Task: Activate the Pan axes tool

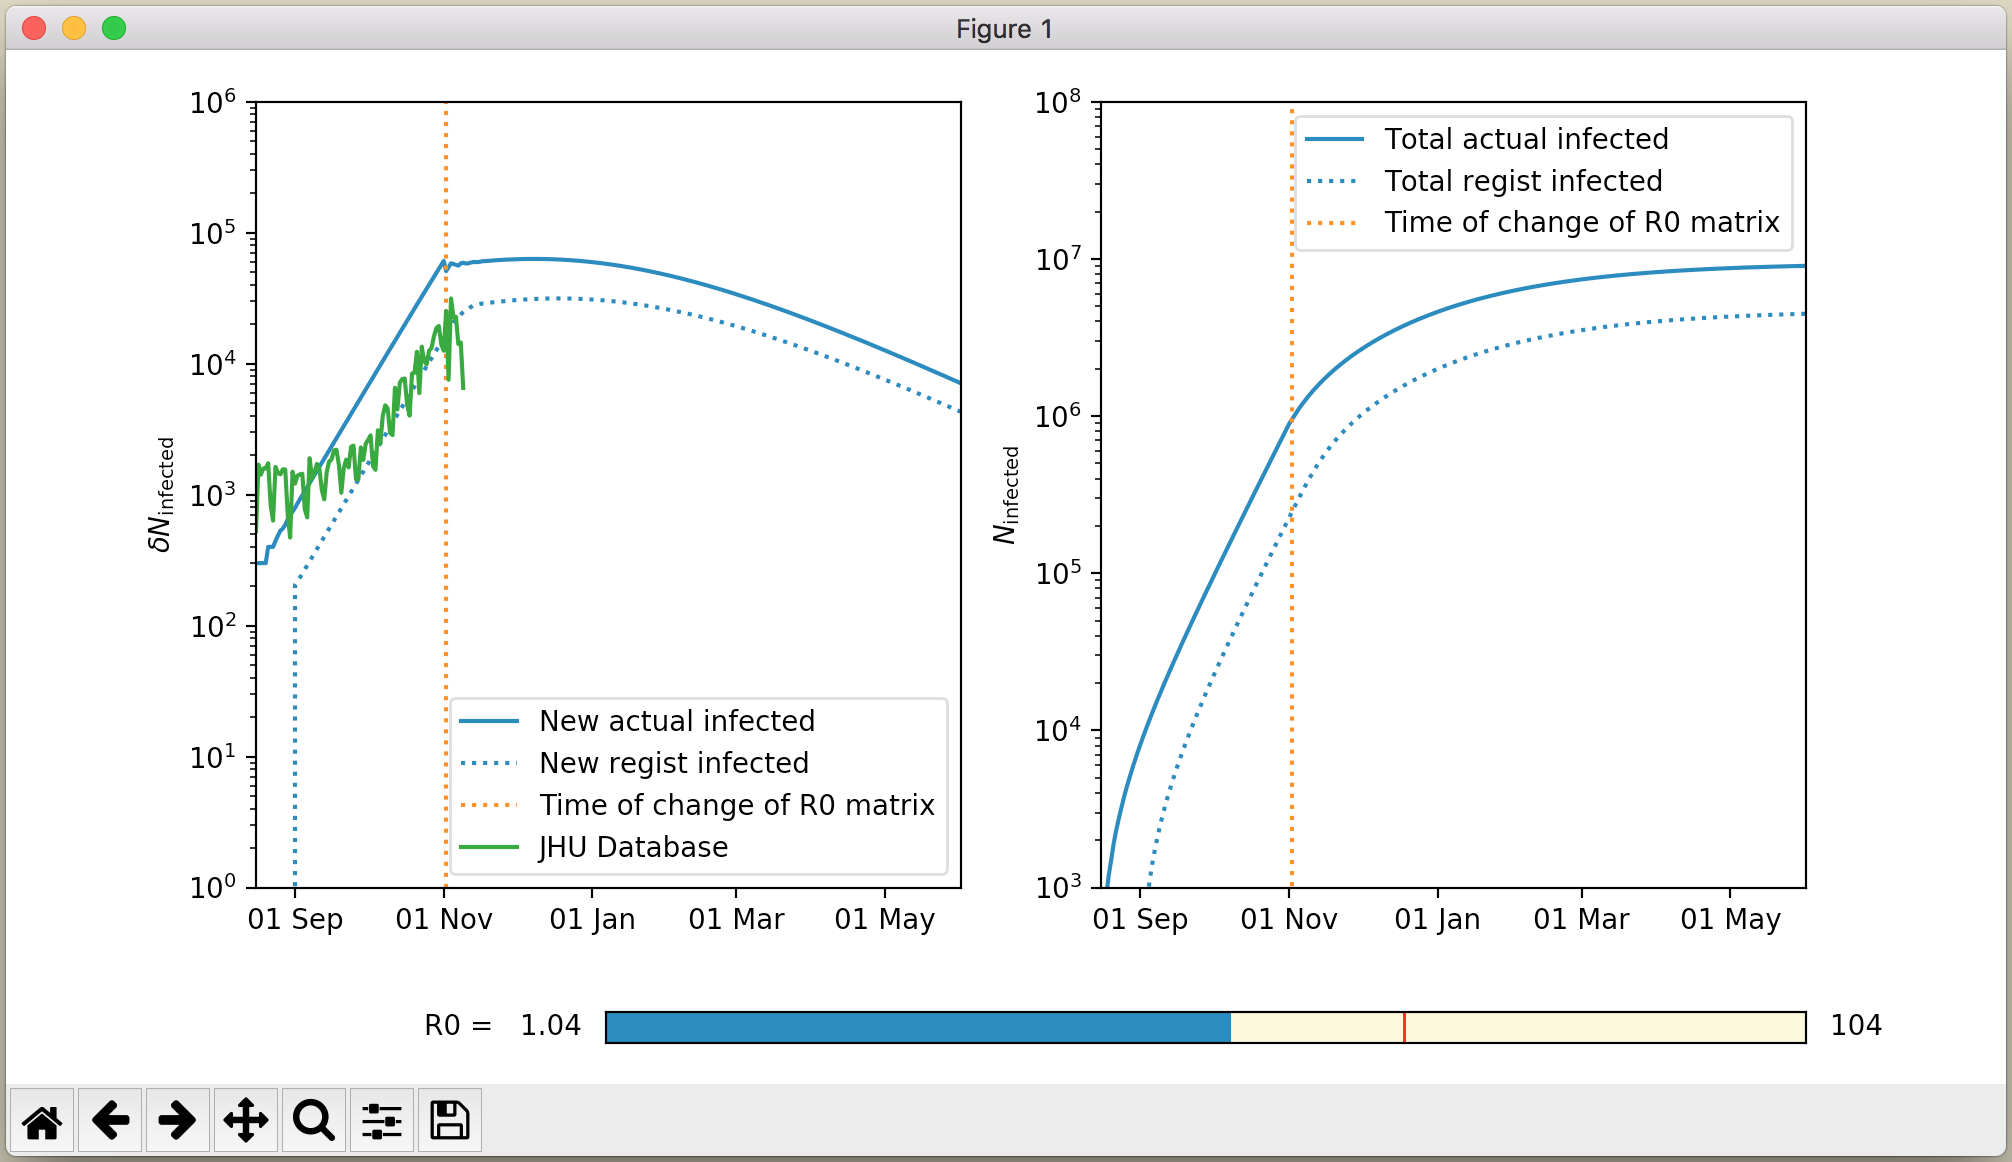Action: click(246, 1121)
